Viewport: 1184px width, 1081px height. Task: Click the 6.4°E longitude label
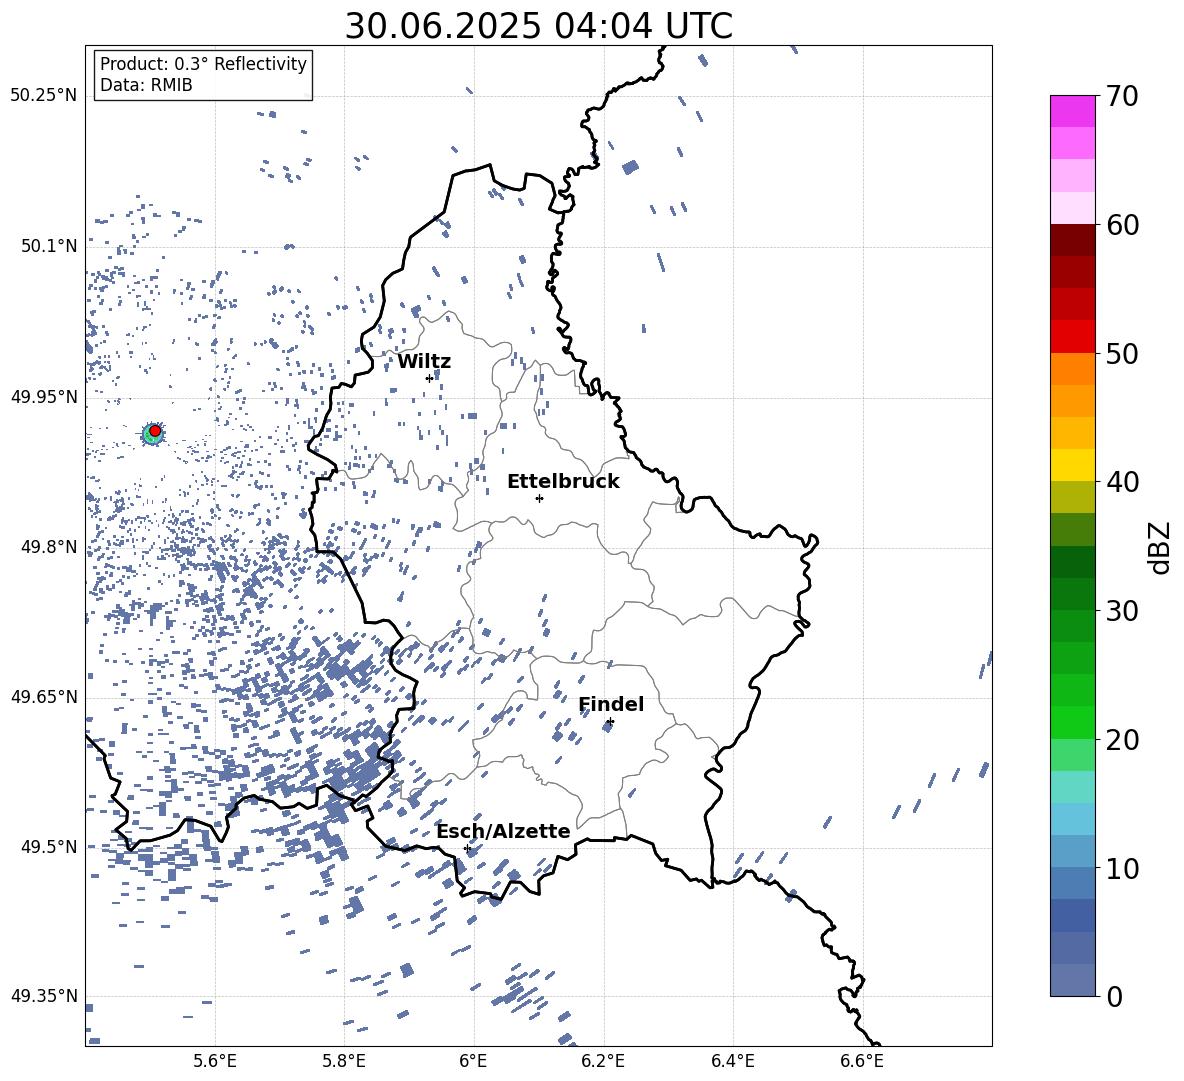point(732,1061)
